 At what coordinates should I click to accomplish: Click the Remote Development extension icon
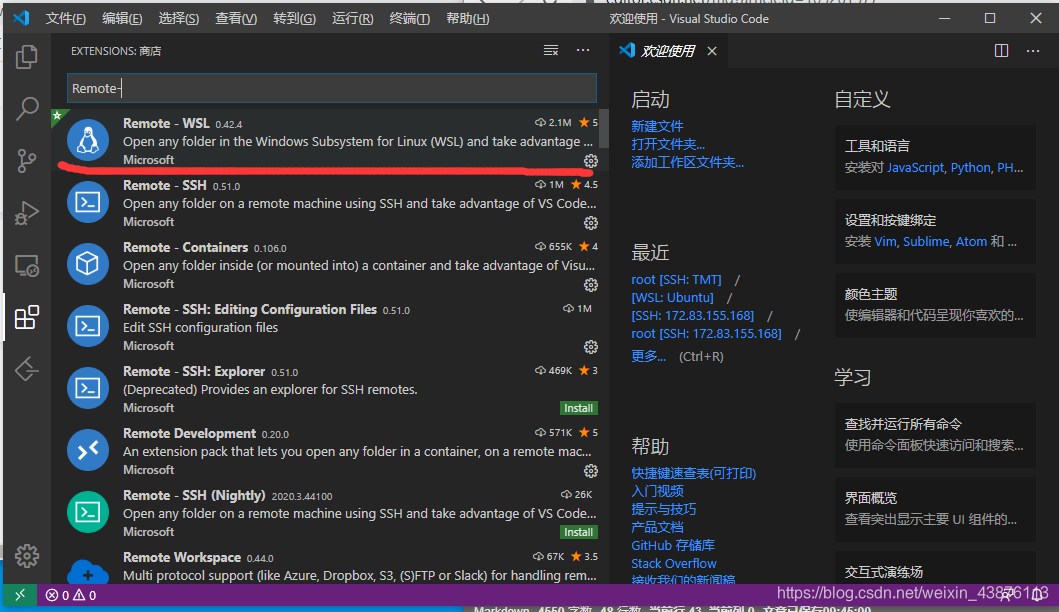pyautogui.click(x=88, y=450)
